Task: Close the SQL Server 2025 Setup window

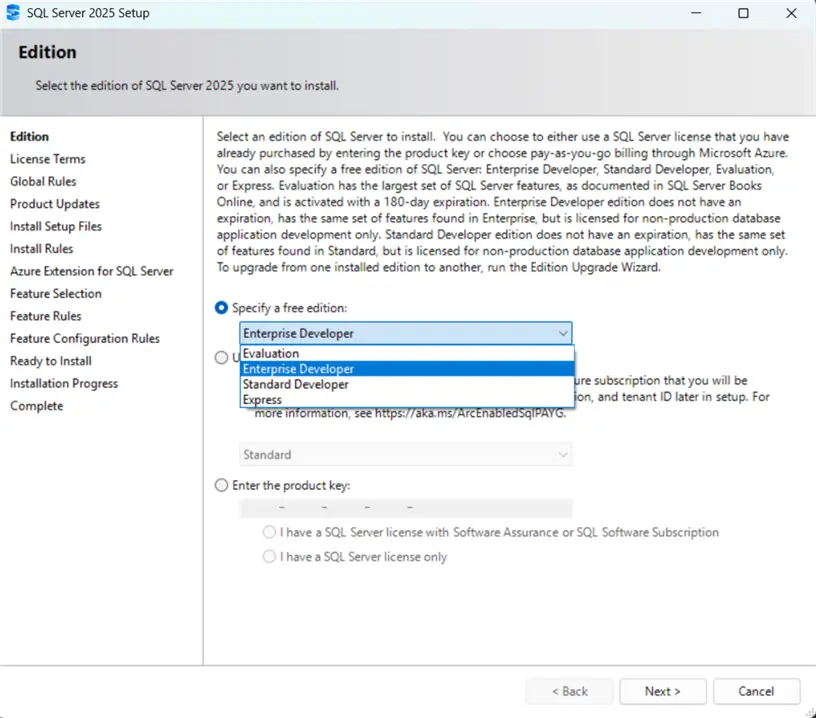Action: 791,13
